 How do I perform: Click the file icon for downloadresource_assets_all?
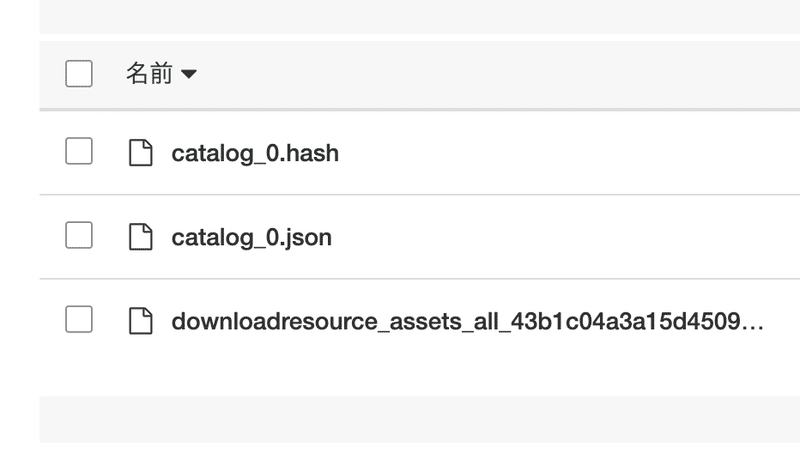coord(142,321)
